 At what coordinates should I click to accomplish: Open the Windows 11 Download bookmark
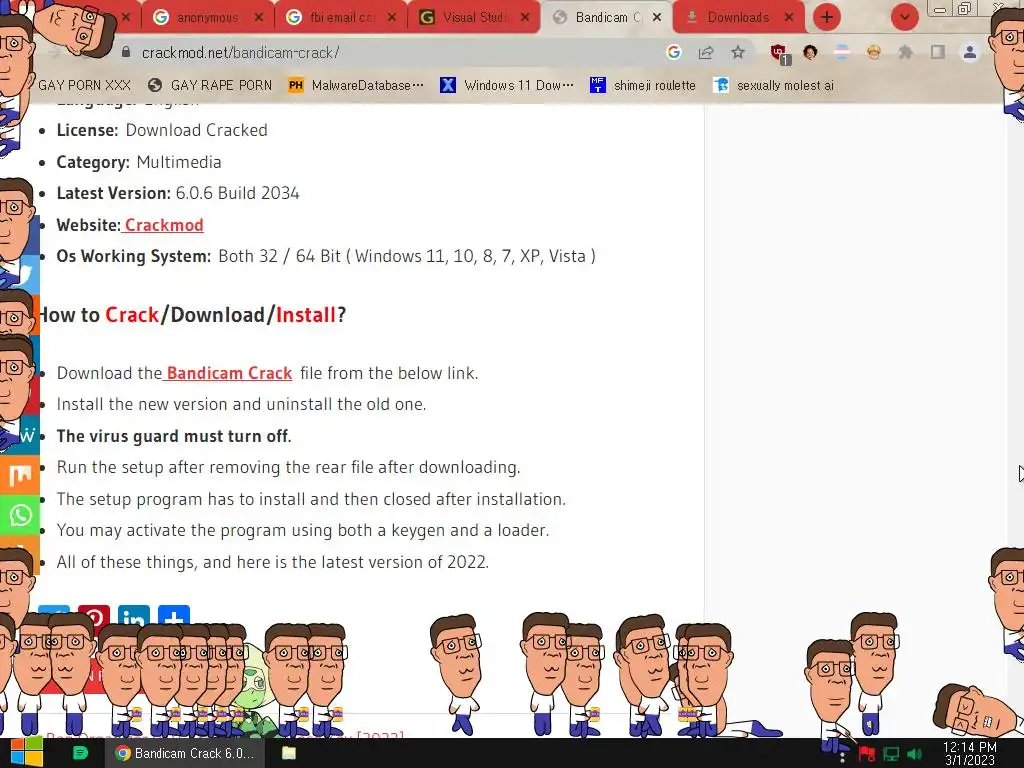(507, 86)
